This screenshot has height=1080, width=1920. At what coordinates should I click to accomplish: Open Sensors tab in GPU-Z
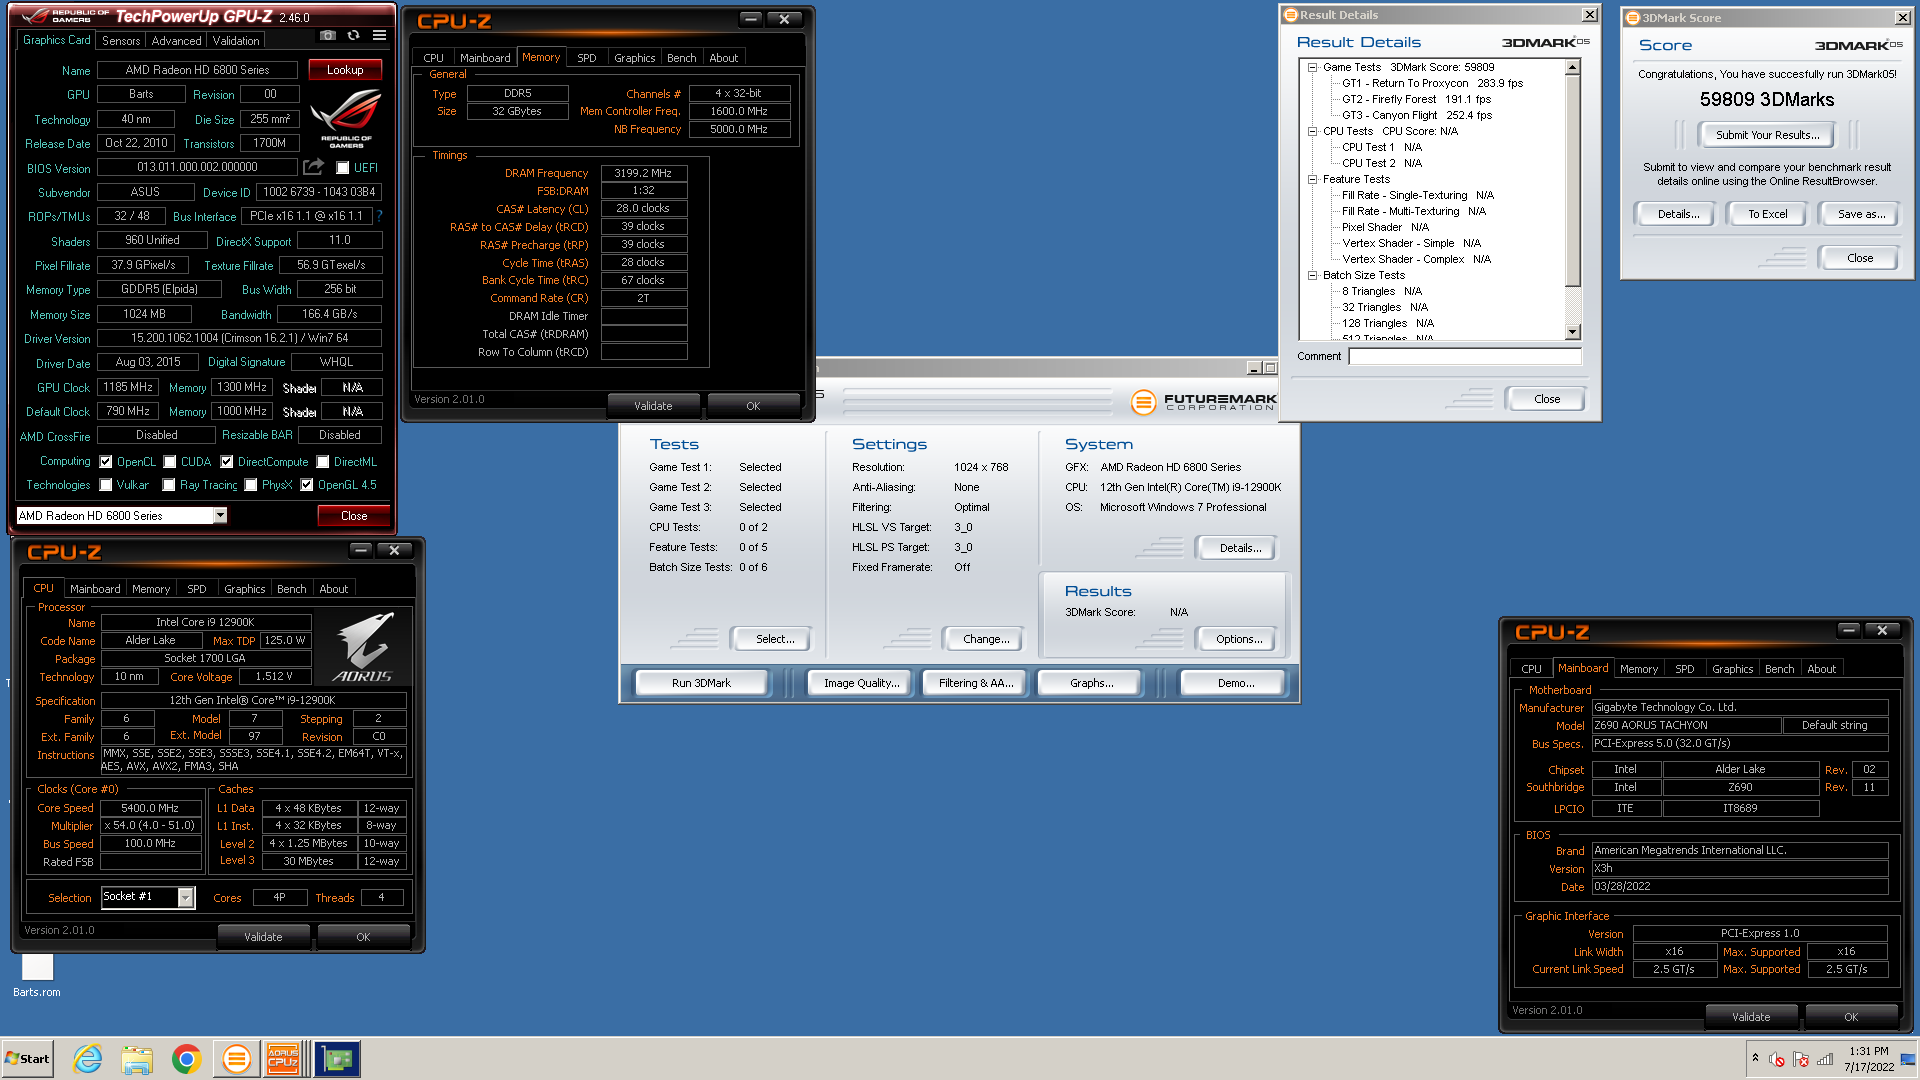click(x=121, y=41)
